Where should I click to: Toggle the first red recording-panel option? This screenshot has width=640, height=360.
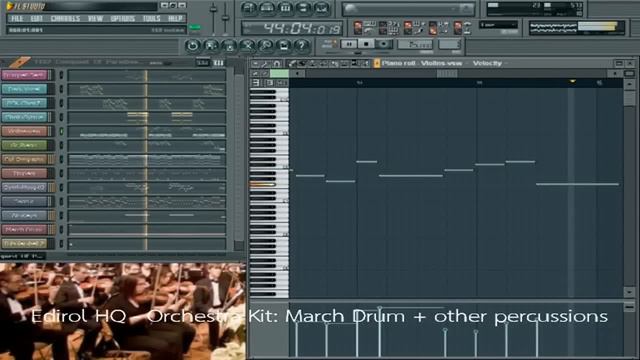pos(358,28)
